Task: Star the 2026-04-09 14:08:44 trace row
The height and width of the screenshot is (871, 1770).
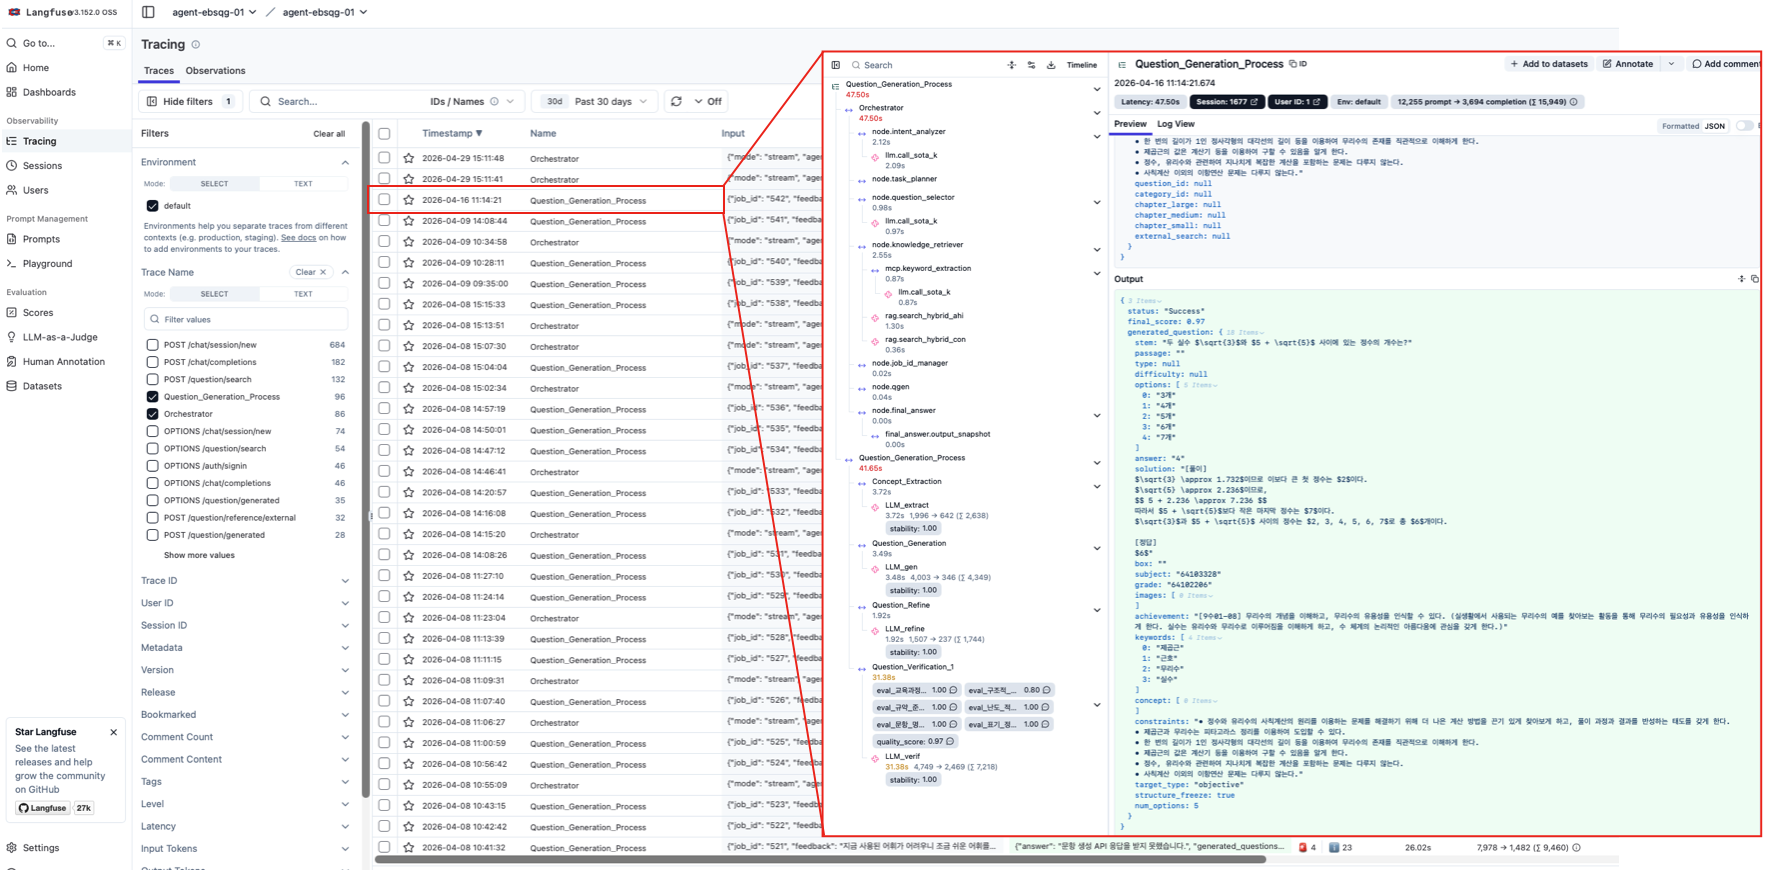Action: click(408, 221)
